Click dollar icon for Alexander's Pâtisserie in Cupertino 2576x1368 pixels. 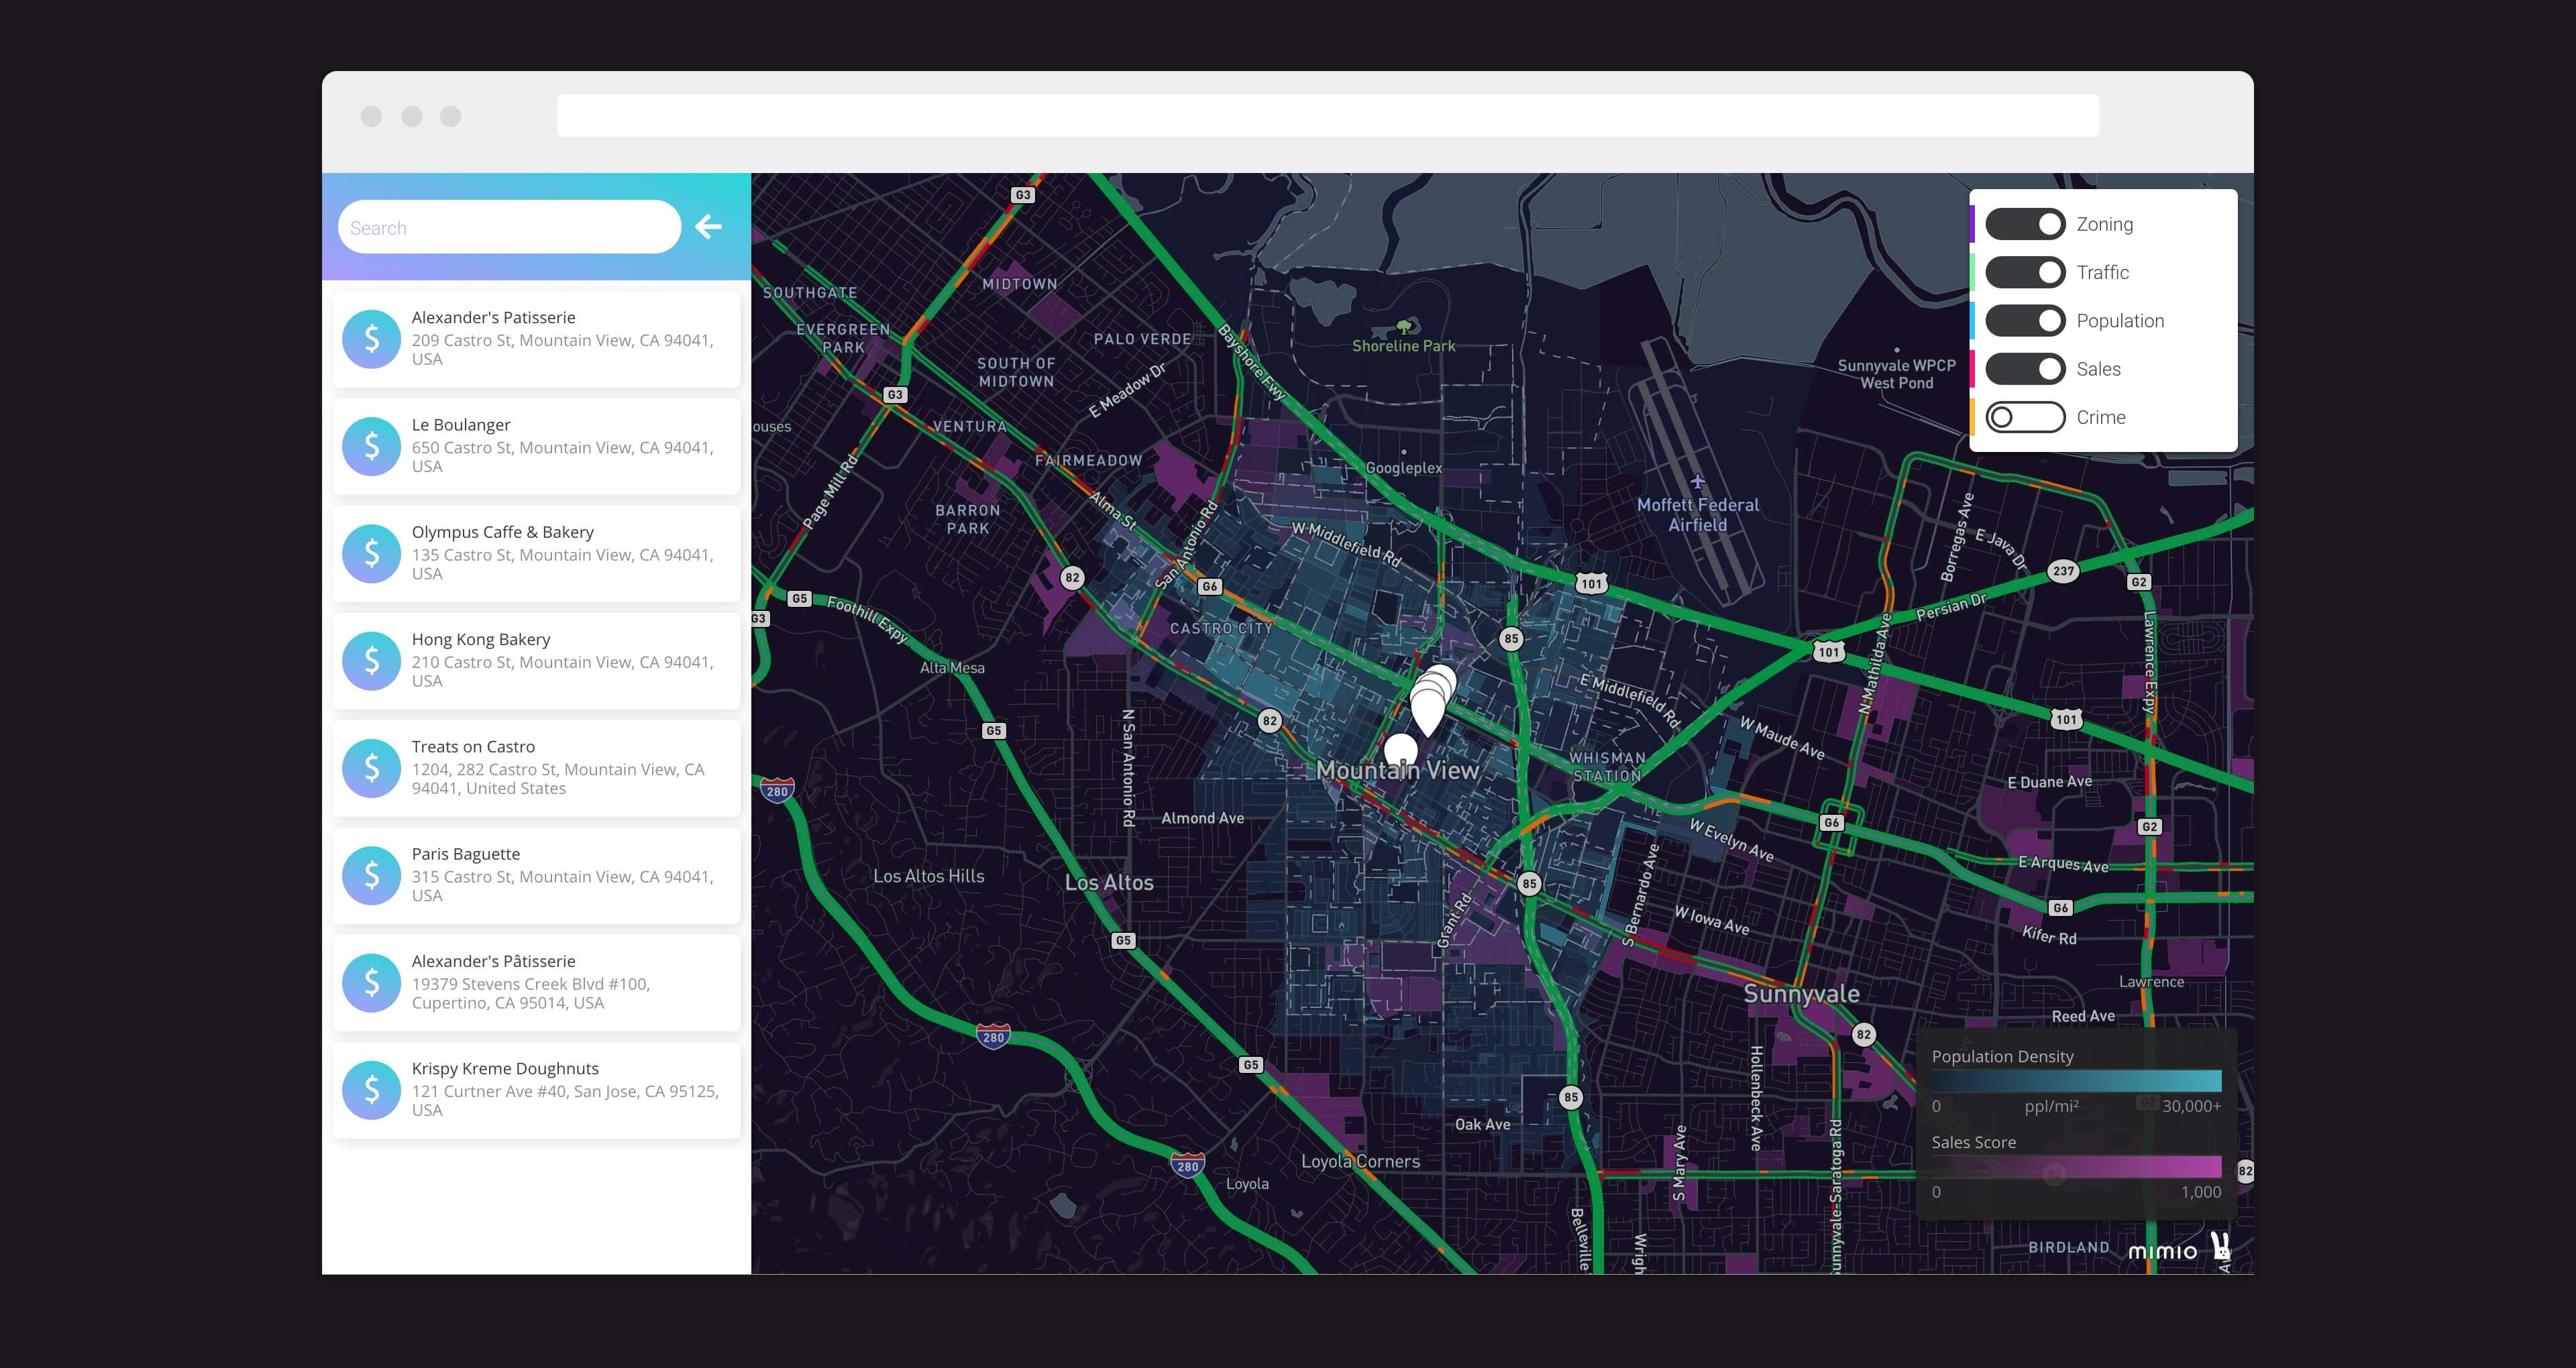pyautogui.click(x=371, y=982)
